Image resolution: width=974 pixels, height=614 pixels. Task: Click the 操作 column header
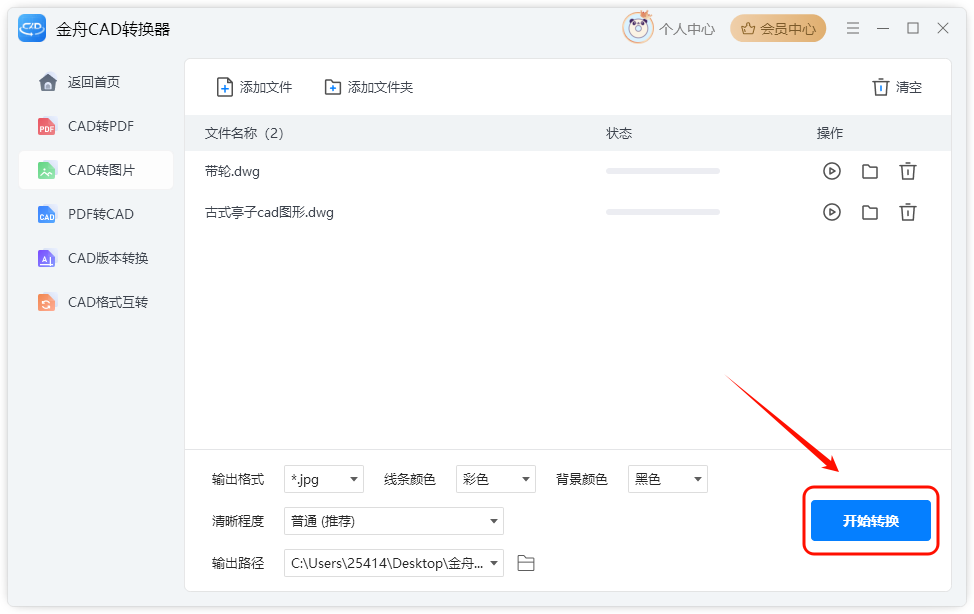tap(830, 133)
